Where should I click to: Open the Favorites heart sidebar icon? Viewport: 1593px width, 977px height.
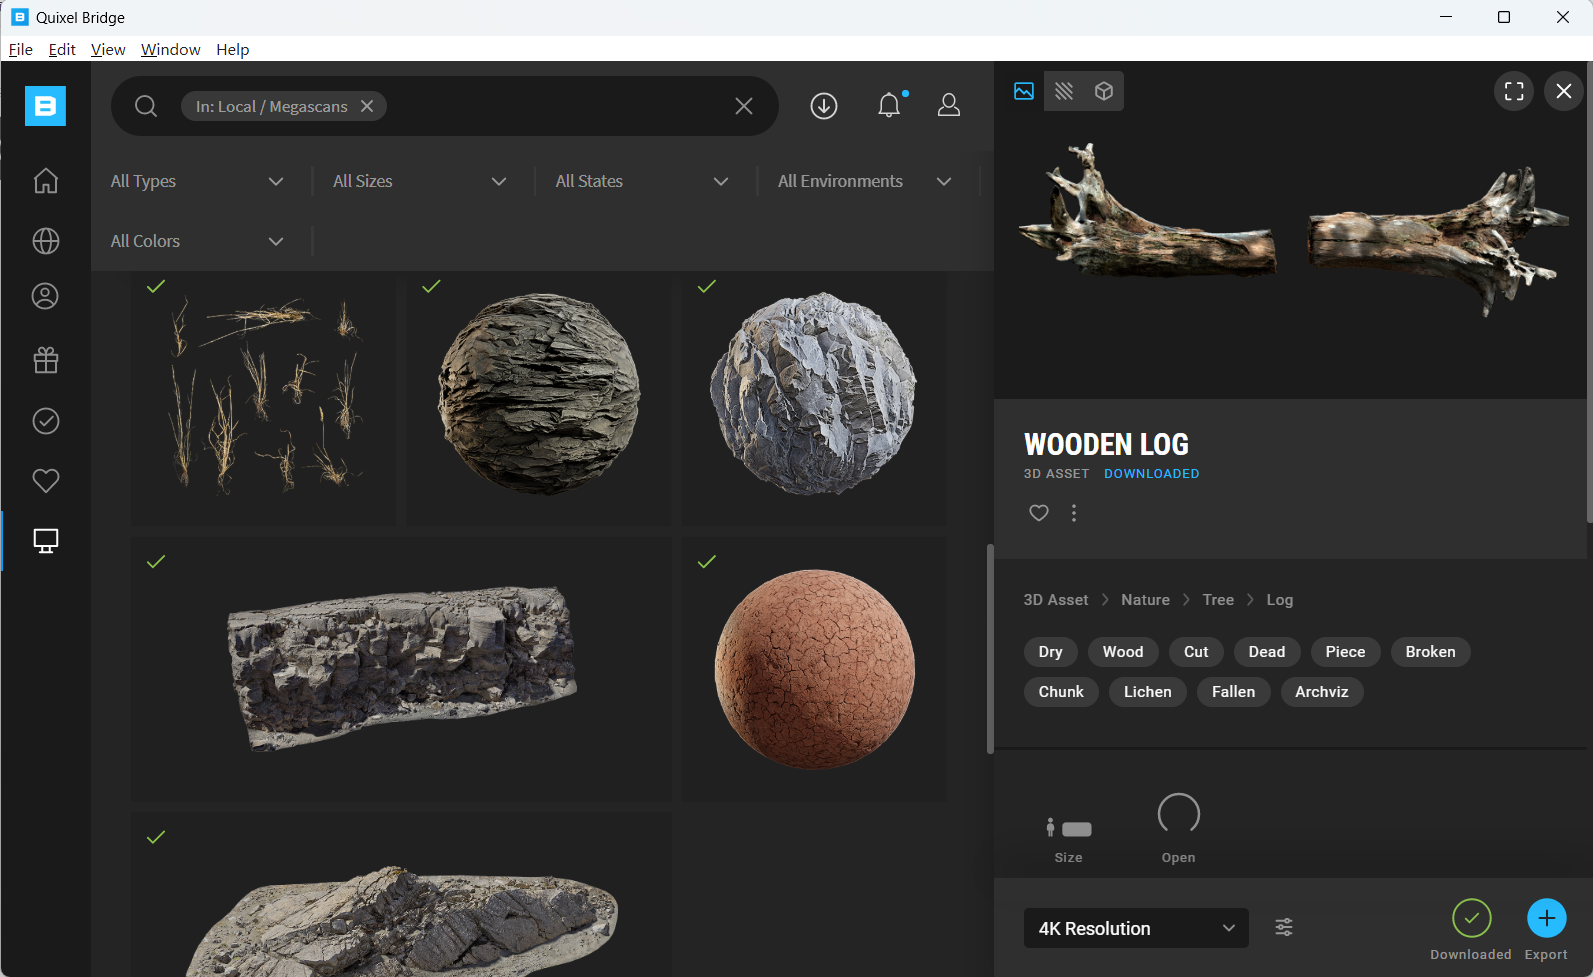(x=46, y=481)
